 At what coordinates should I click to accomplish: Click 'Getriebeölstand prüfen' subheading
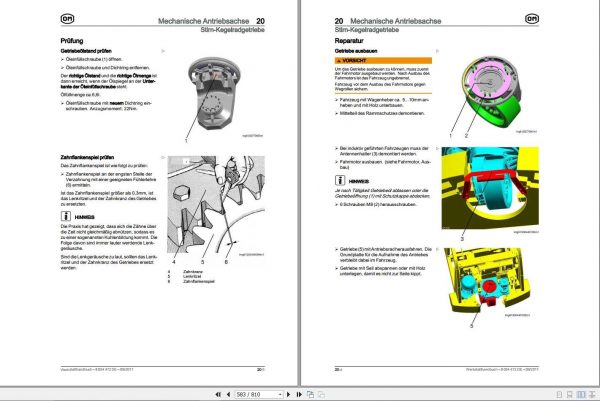(x=86, y=51)
